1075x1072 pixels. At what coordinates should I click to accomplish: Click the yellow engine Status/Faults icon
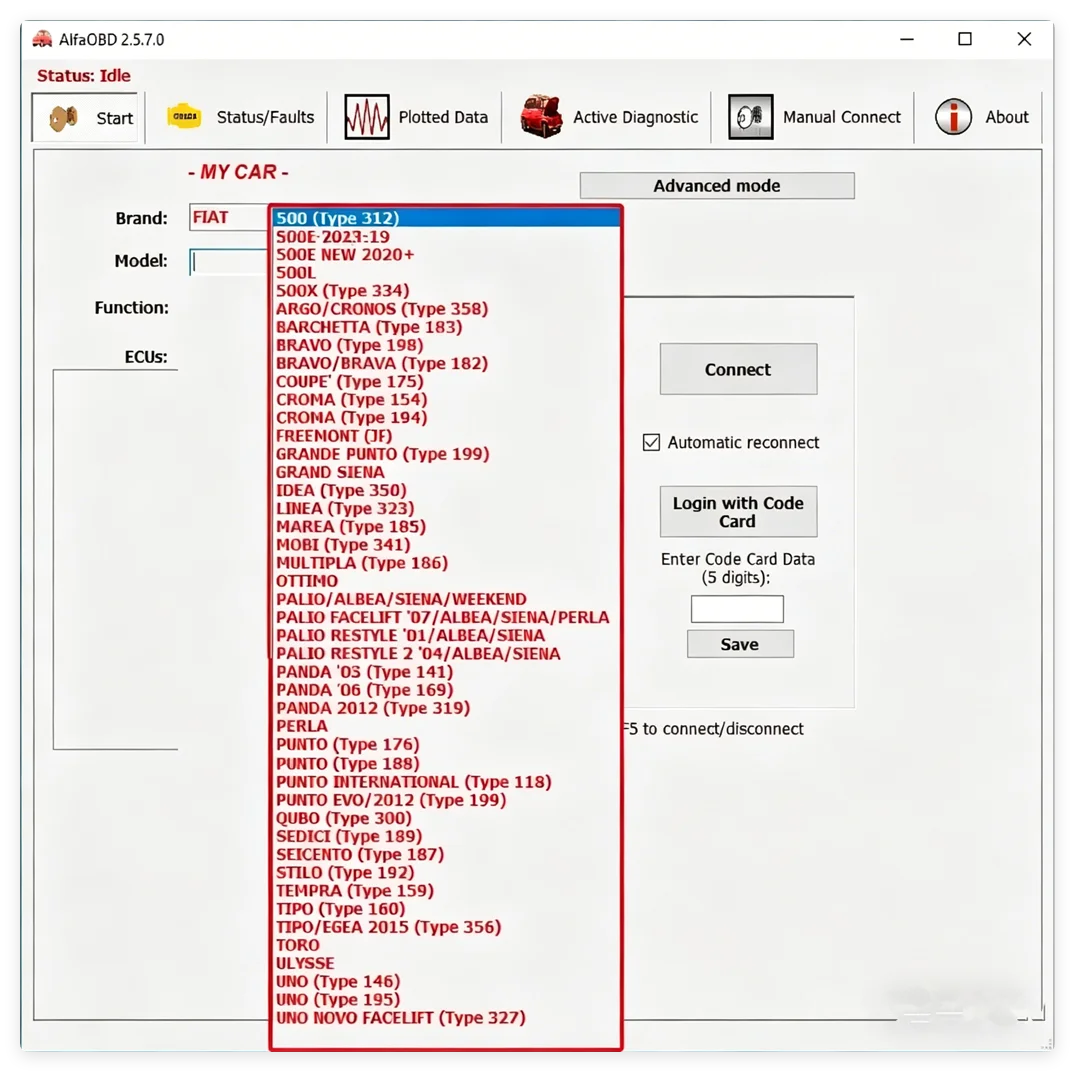pyautogui.click(x=184, y=117)
